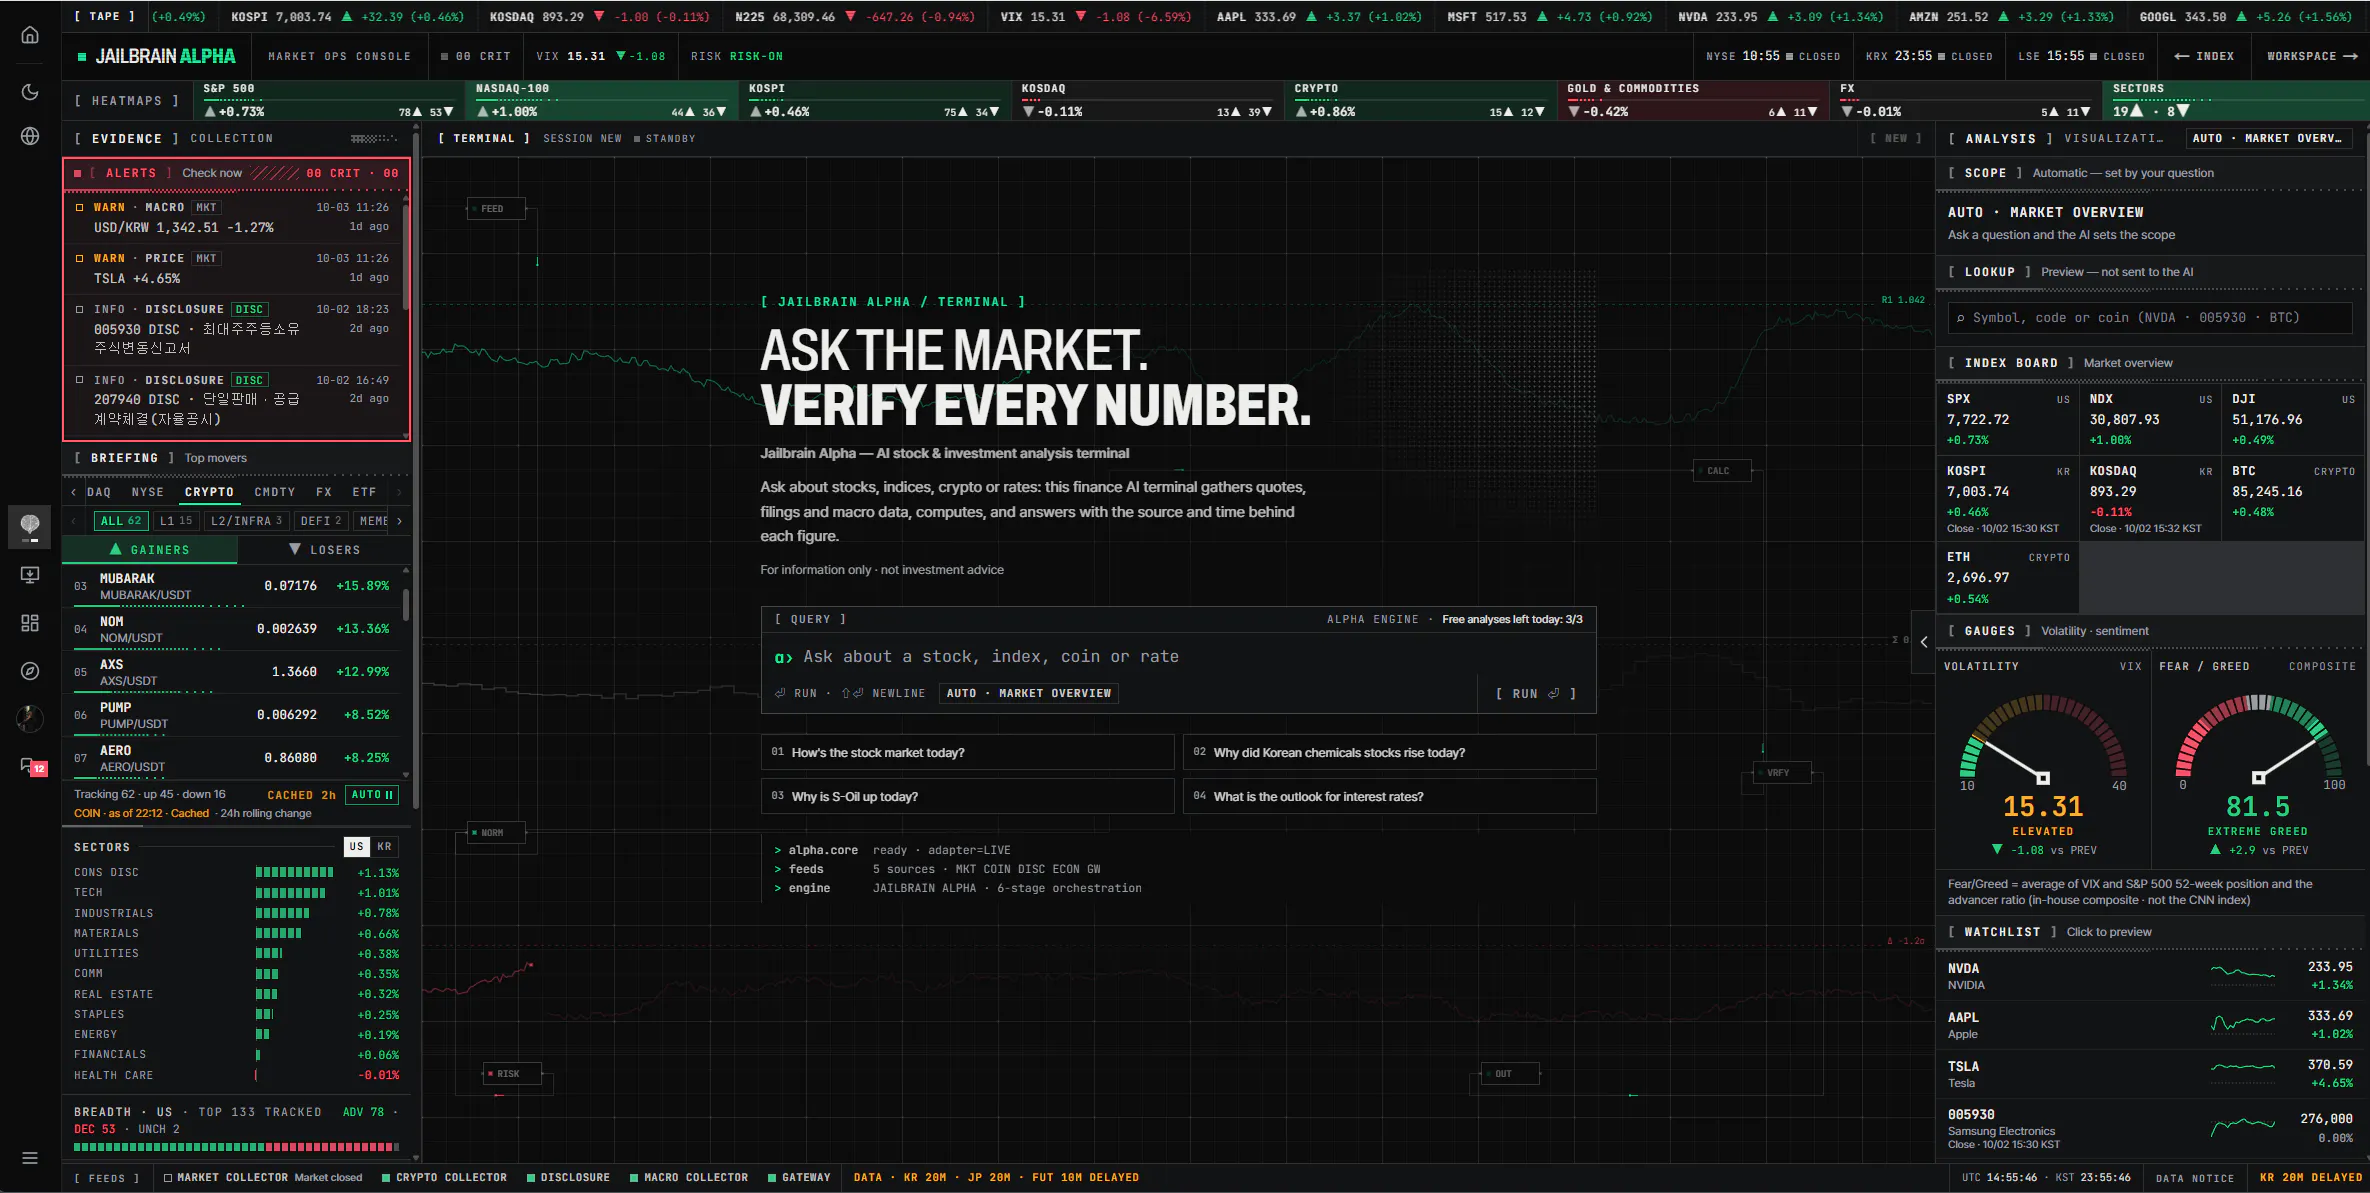Click the magnifier icon in Lookup field
Viewport: 2370px width, 1193px height.
[1961, 318]
